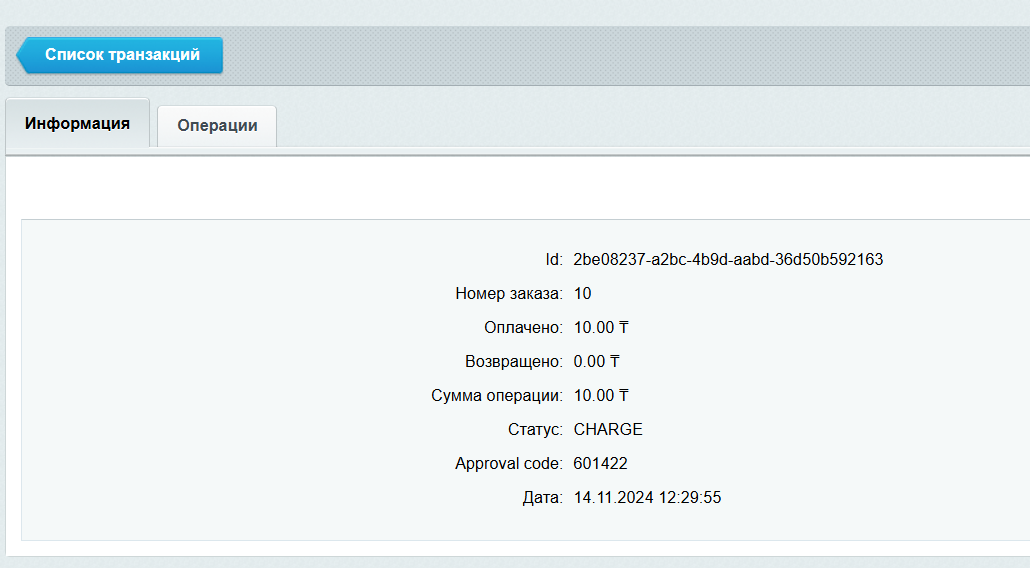The width and height of the screenshot is (1030, 568).
Task: Click the Статус label
Action: click(535, 430)
